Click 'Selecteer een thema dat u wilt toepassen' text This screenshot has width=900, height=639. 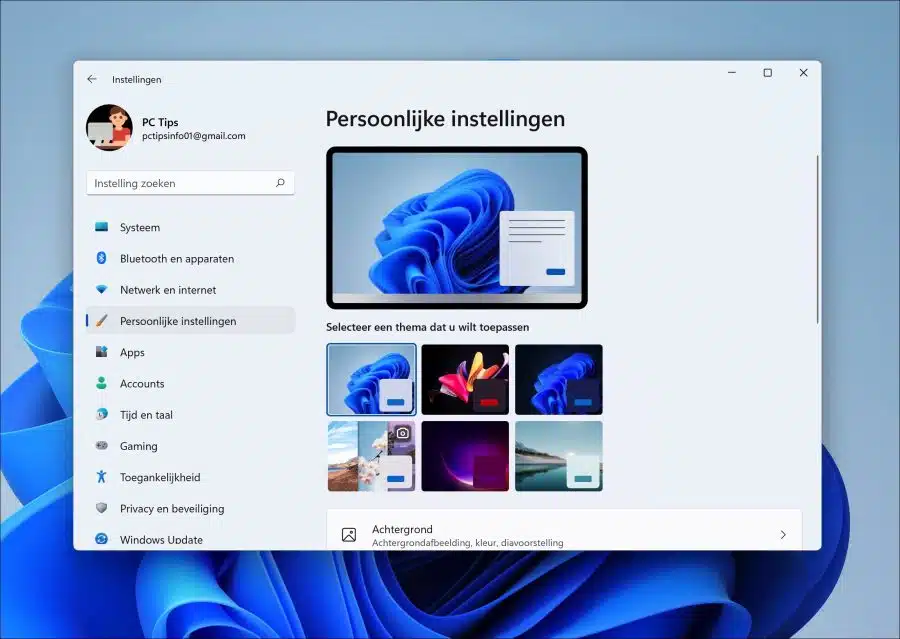(x=428, y=327)
